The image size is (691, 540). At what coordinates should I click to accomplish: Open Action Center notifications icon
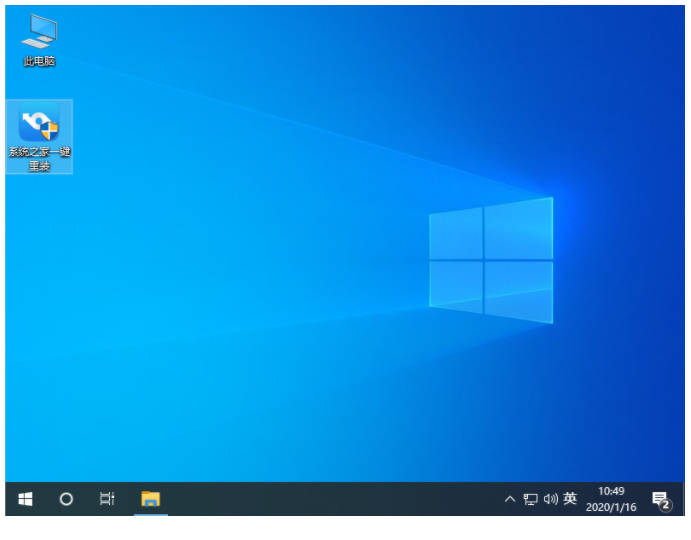tap(661, 500)
